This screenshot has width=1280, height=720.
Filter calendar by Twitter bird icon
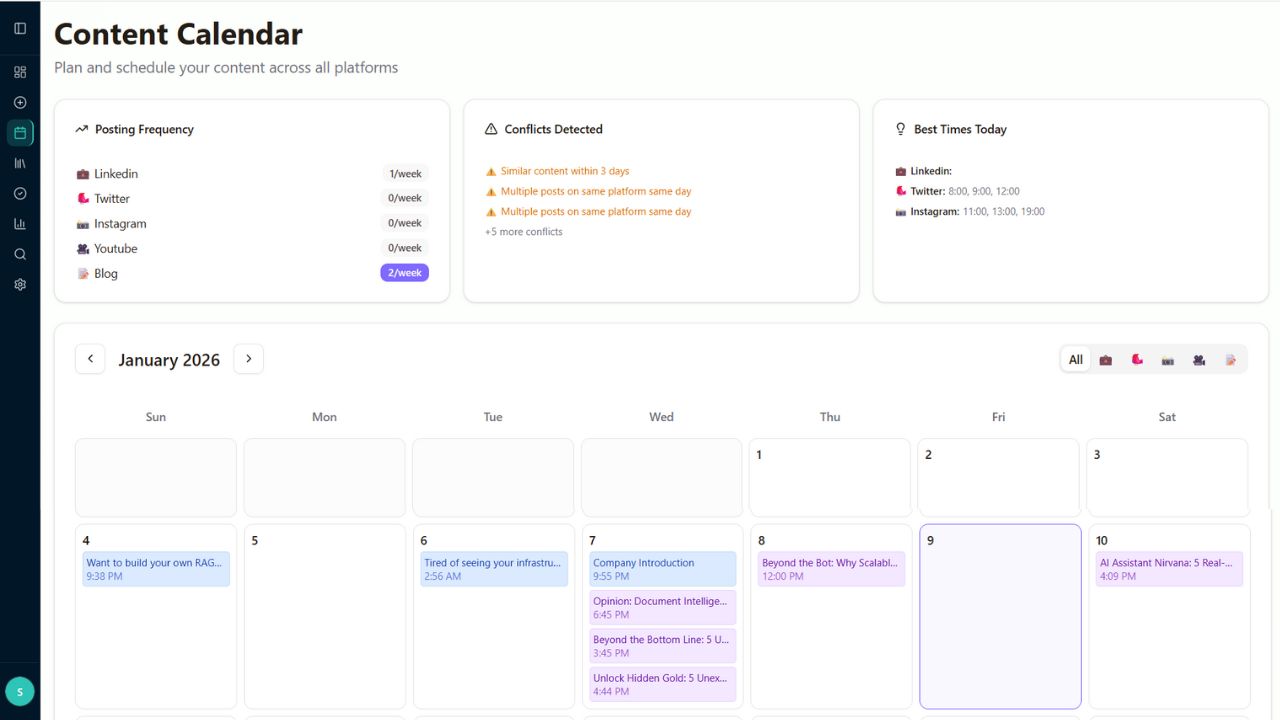click(x=1137, y=360)
